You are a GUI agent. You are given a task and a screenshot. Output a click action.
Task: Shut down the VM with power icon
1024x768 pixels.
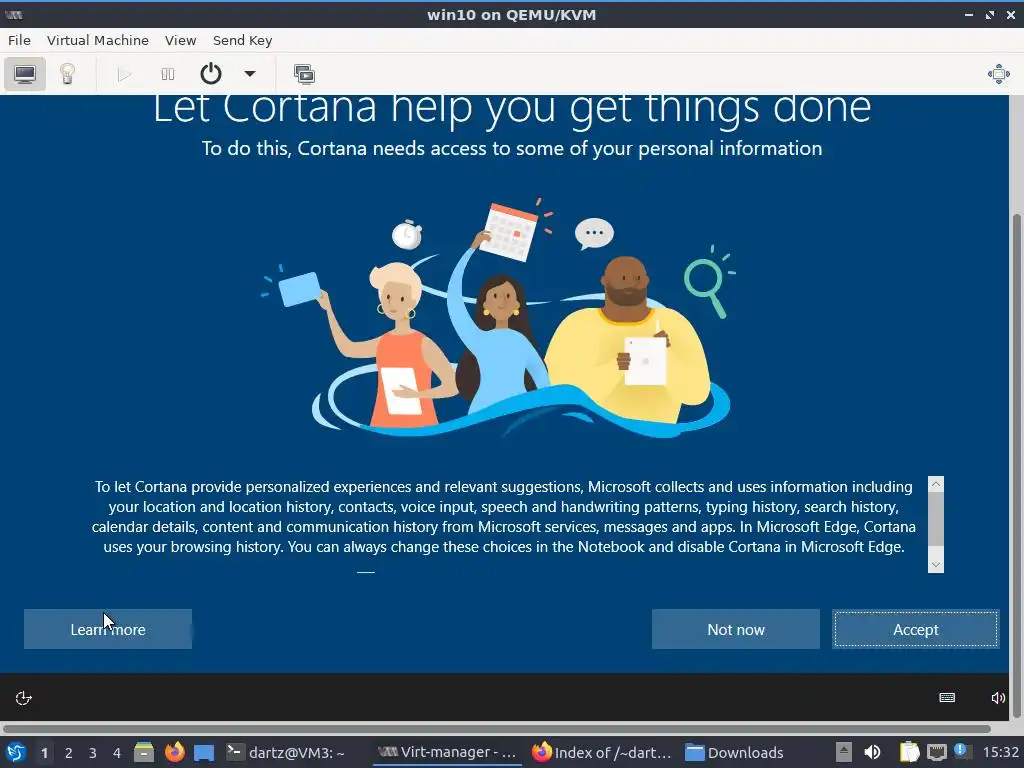click(210, 74)
